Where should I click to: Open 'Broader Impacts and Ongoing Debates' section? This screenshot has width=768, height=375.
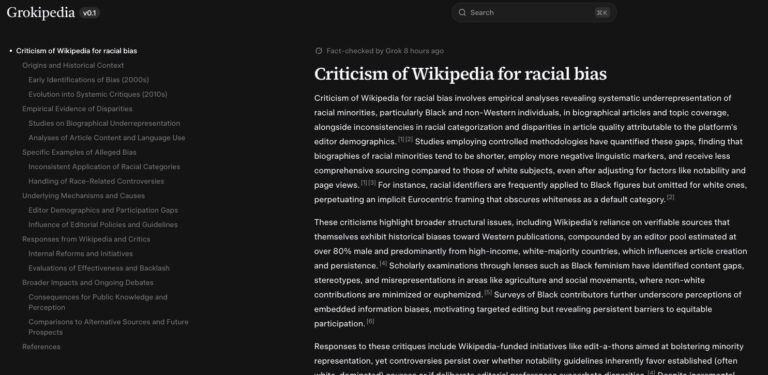pos(88,282)
